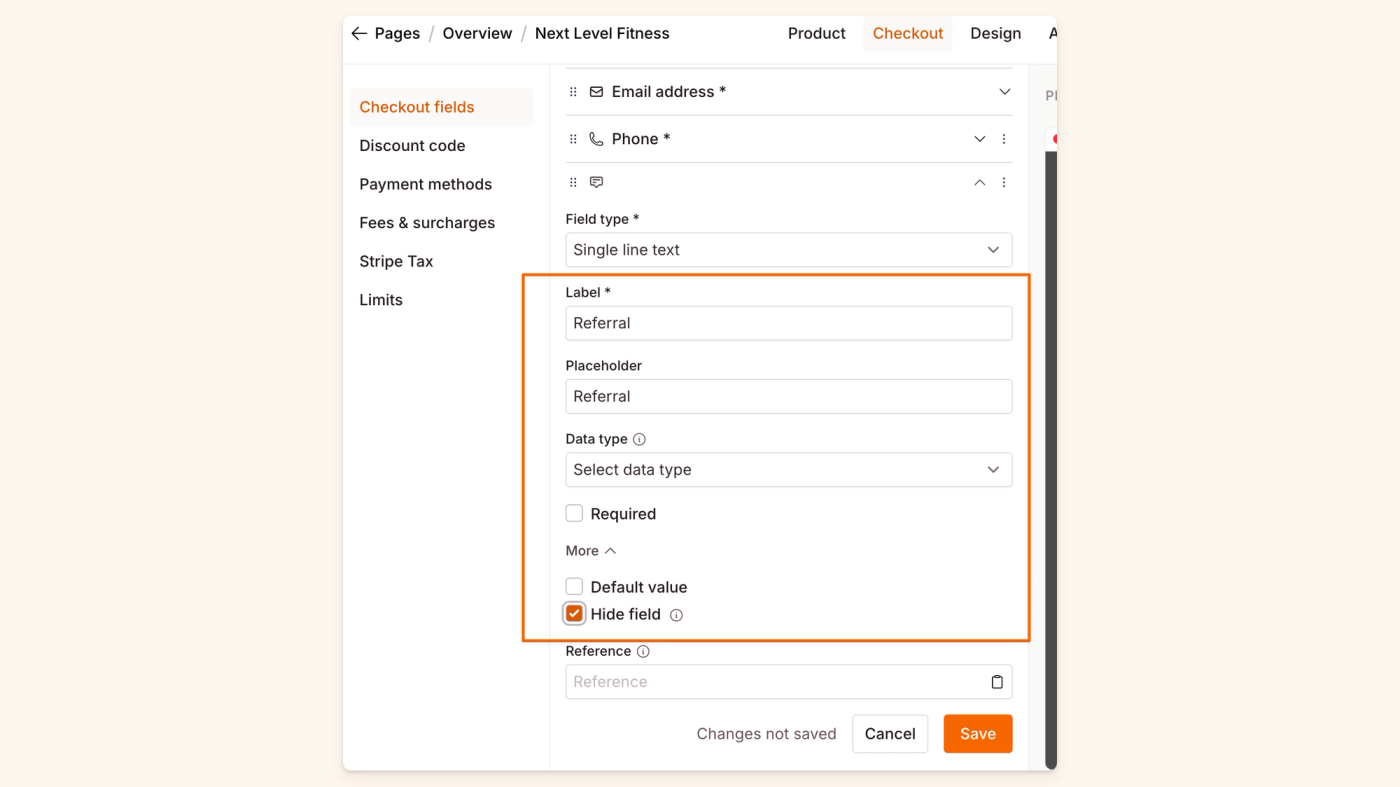Expand the Phone field row

(x=979, y=139)
